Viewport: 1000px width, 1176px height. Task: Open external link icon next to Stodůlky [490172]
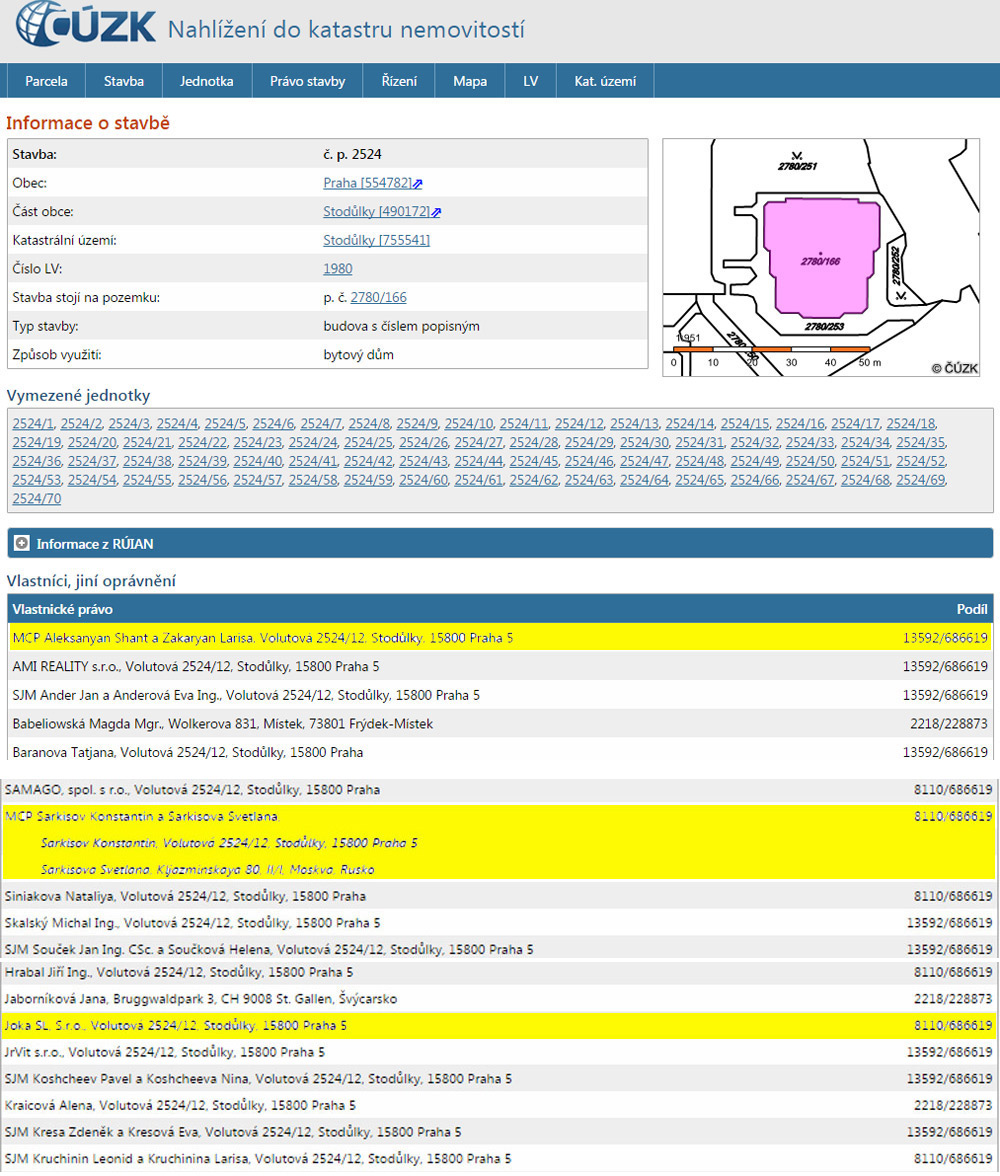(x=436, y=212)
